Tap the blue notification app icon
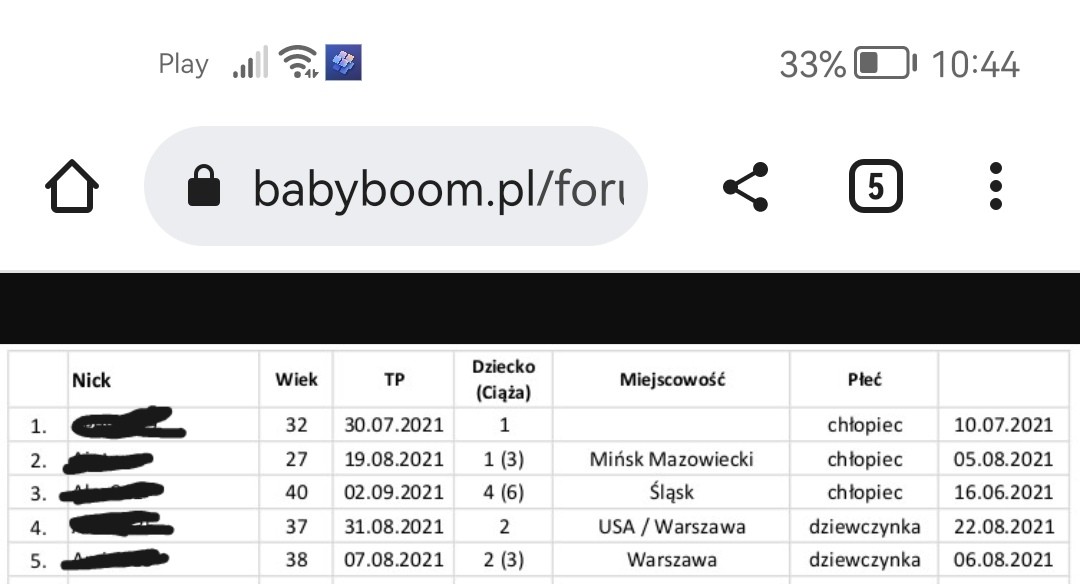1080x584 pixels. pos(344,63)
